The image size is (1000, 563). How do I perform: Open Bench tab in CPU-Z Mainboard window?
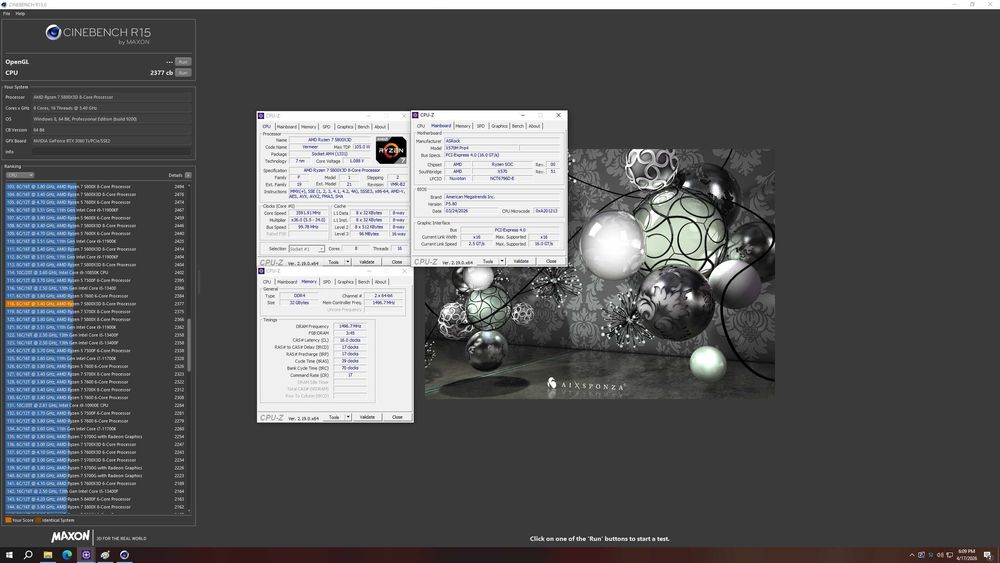pyautogui.click(x=518, y=126)
